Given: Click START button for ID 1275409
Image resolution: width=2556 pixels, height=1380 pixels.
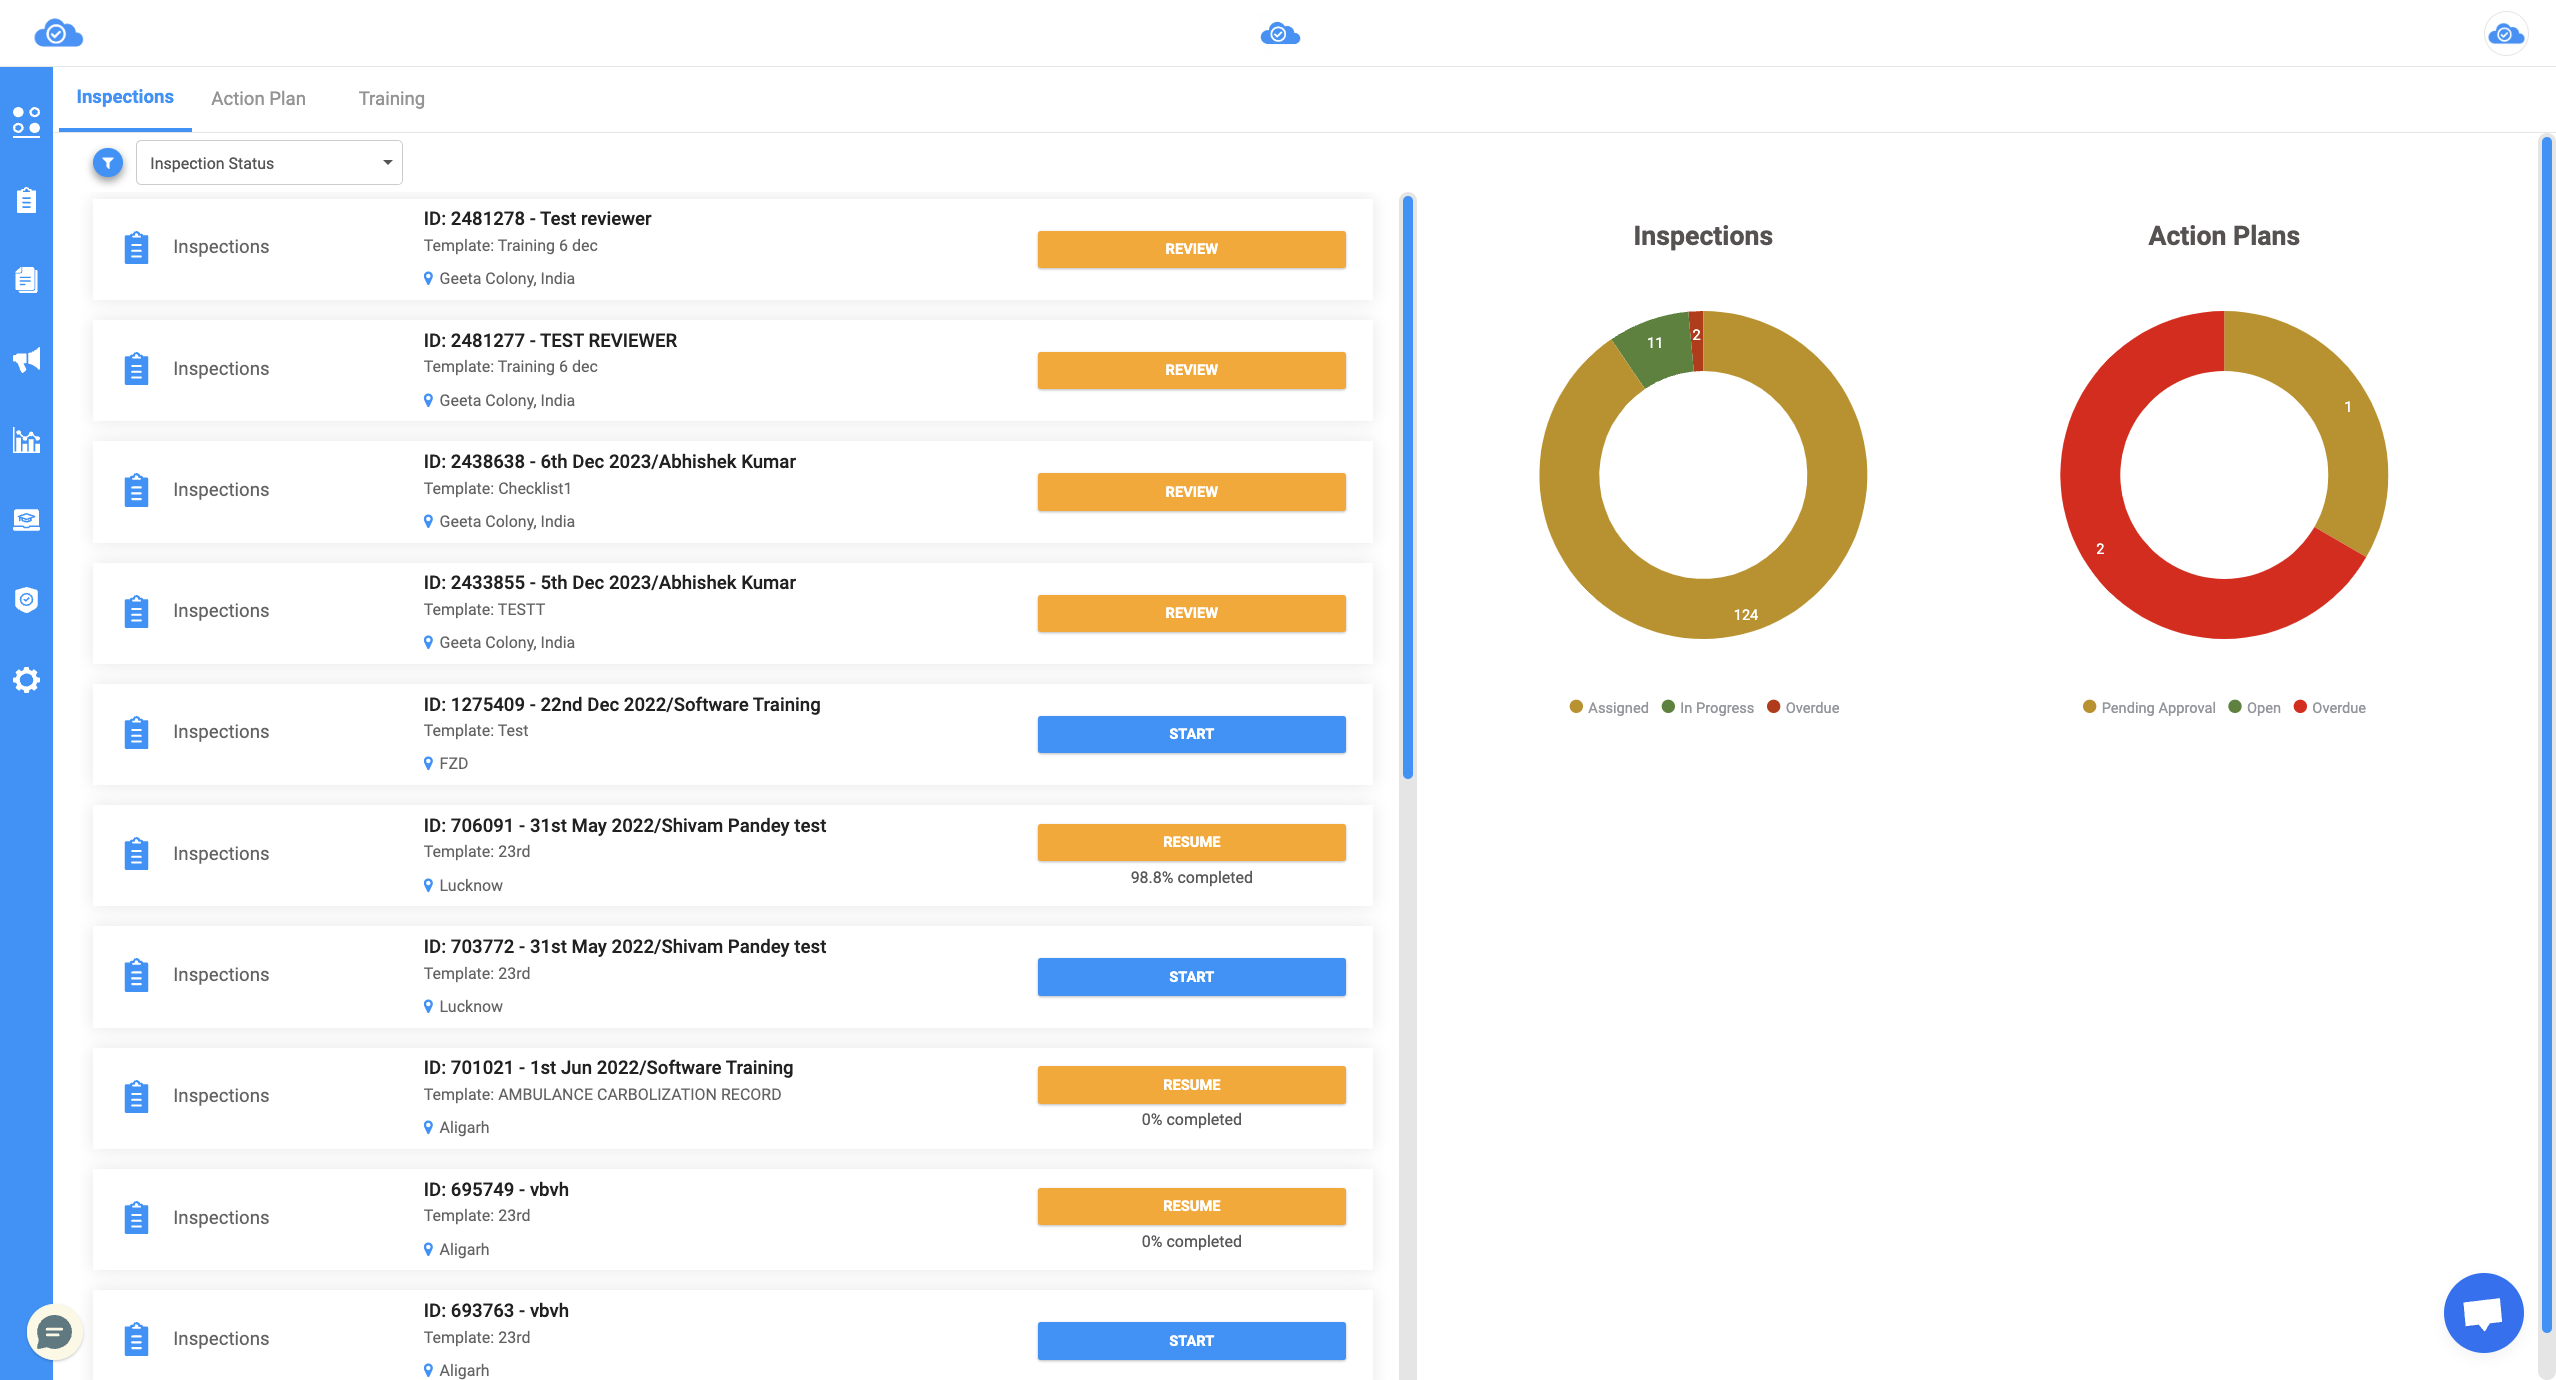Looking at the screenshot, I should click(1190, 732).
